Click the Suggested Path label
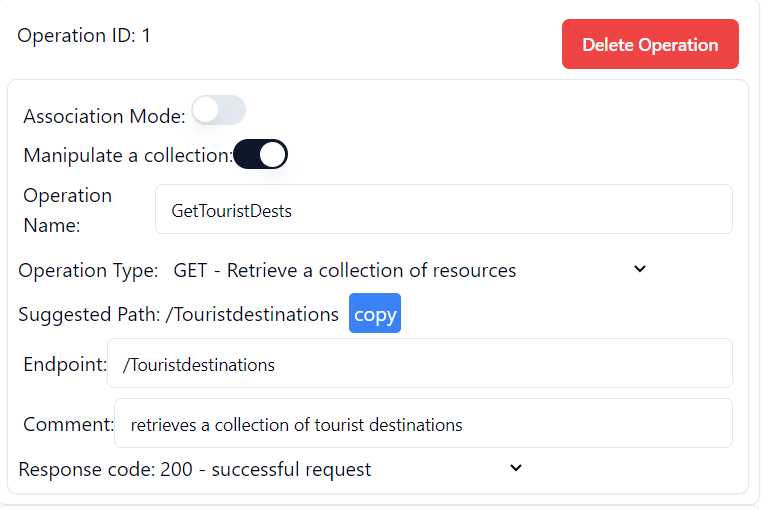This screenshot has width=767, height=509. tap(89, 314)
